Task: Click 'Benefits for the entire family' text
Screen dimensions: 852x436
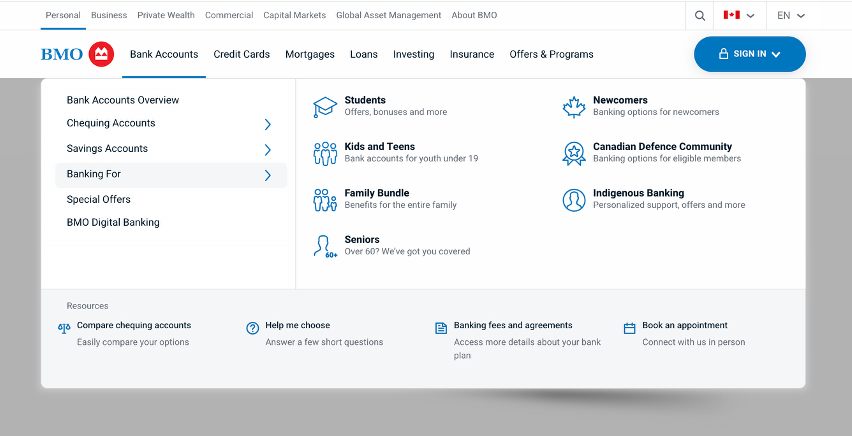Action: (x=400, y=205)
